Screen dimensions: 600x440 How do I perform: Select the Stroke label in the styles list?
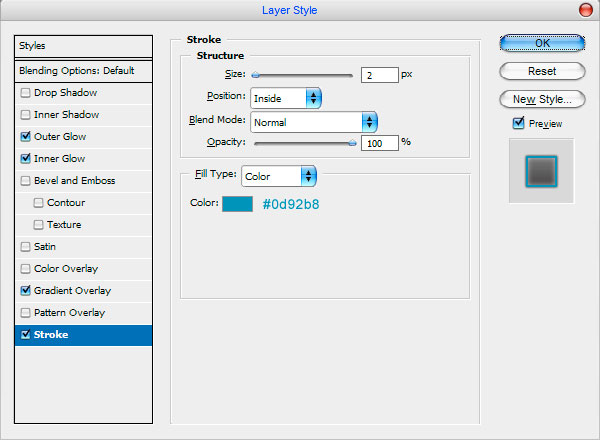point(51,334)
